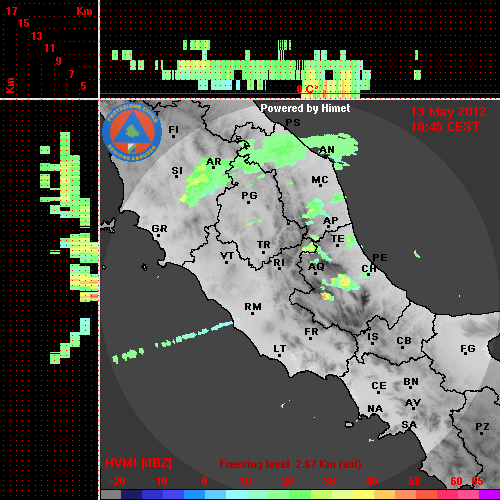Click the MC city label
The height and width of the screenshot is (500, 500).
[x=320, y=180]
